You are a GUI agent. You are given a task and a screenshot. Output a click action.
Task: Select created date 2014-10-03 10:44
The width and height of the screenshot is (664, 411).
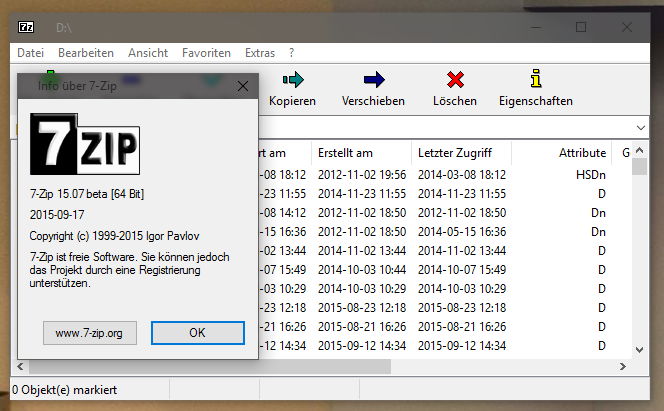(362, 270)
